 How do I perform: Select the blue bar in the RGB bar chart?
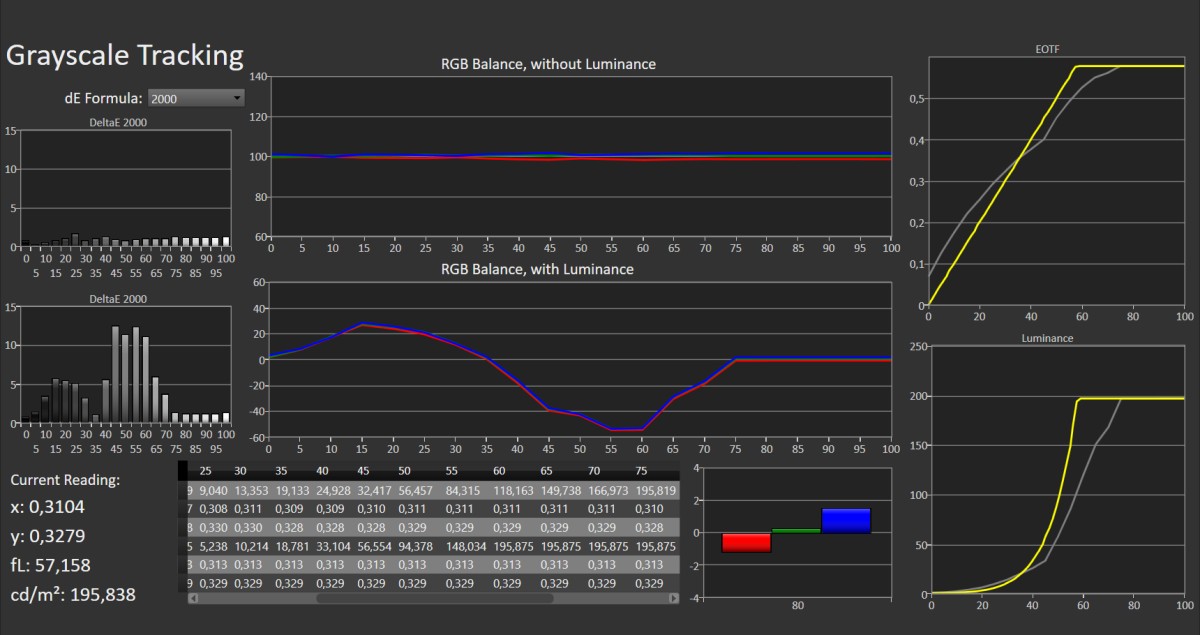click(x=846, y=520)
